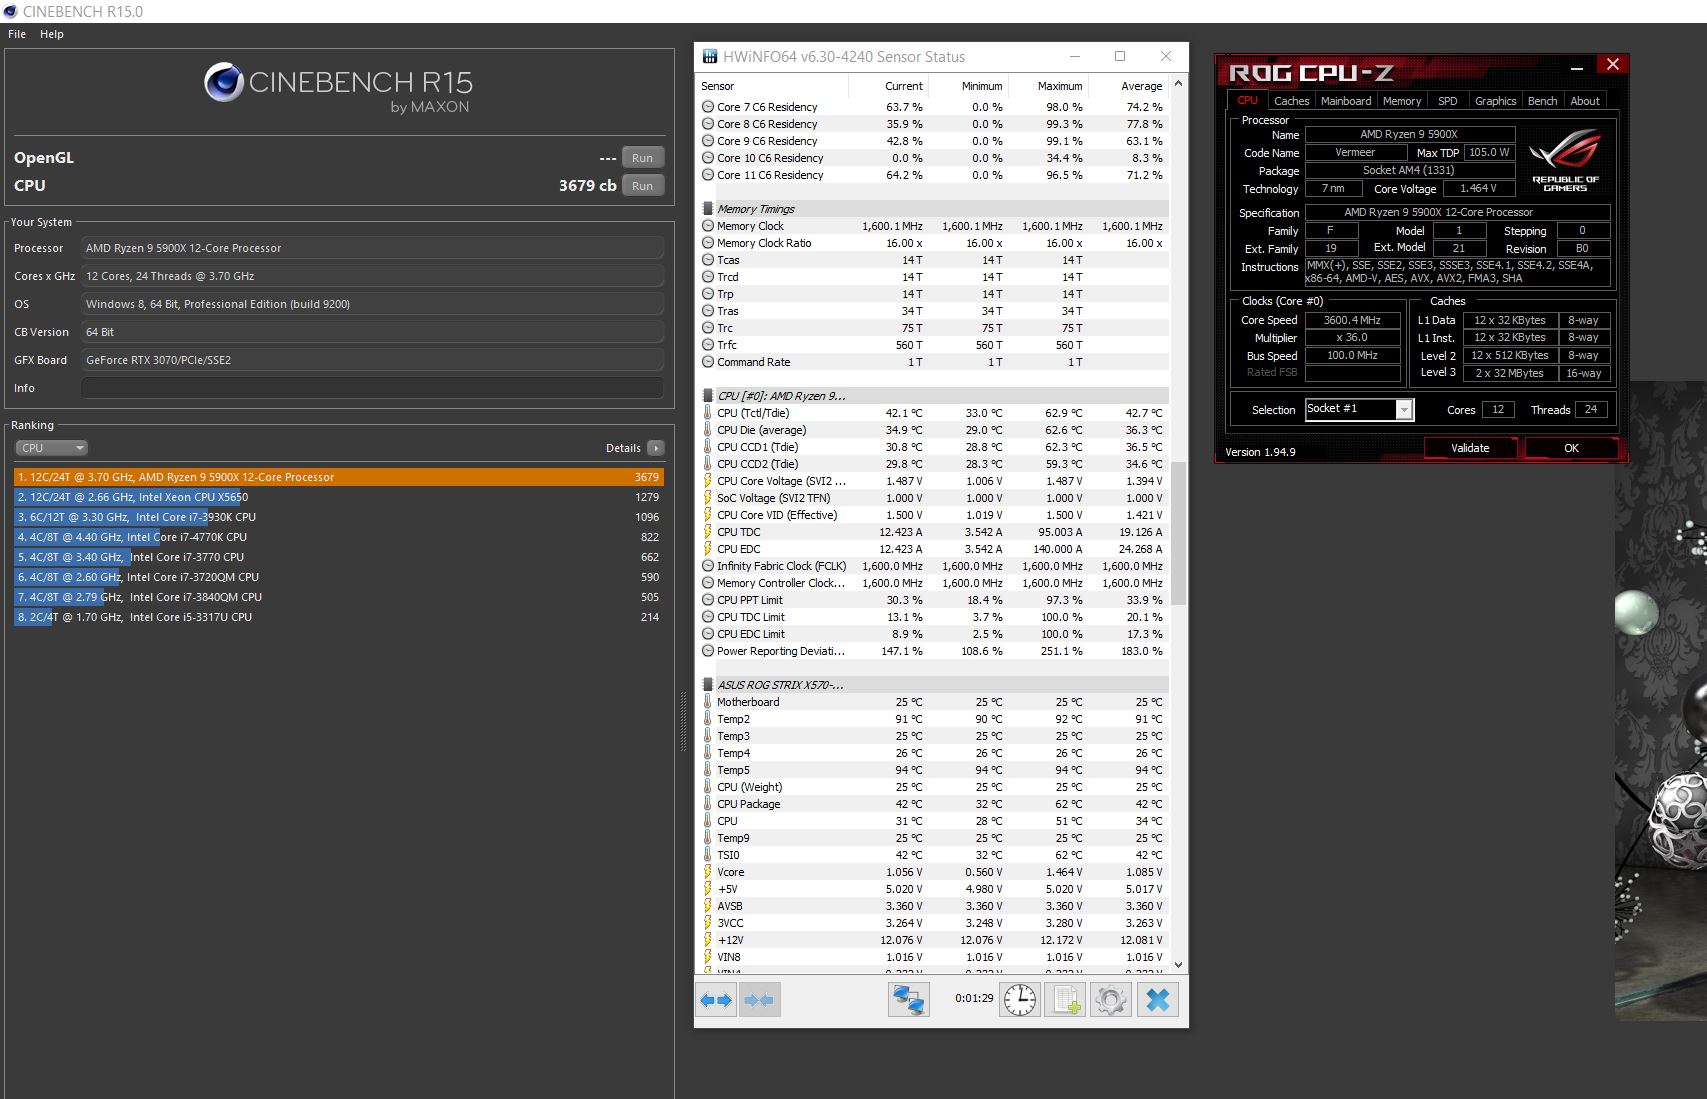Viewport: 1707px width, 1099px height.
Task: Click HWiNFO expand columns arrows icon
Action: pos(716,1000)
